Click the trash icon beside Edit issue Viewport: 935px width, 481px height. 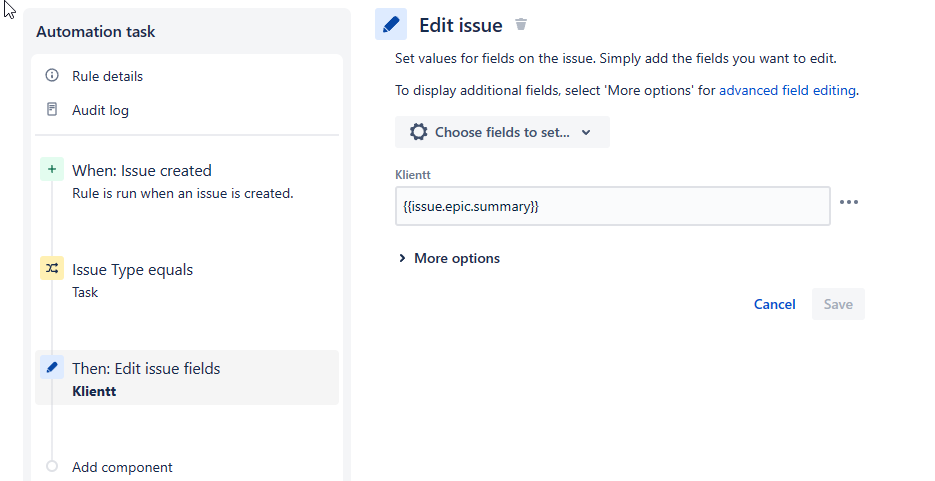521,25
